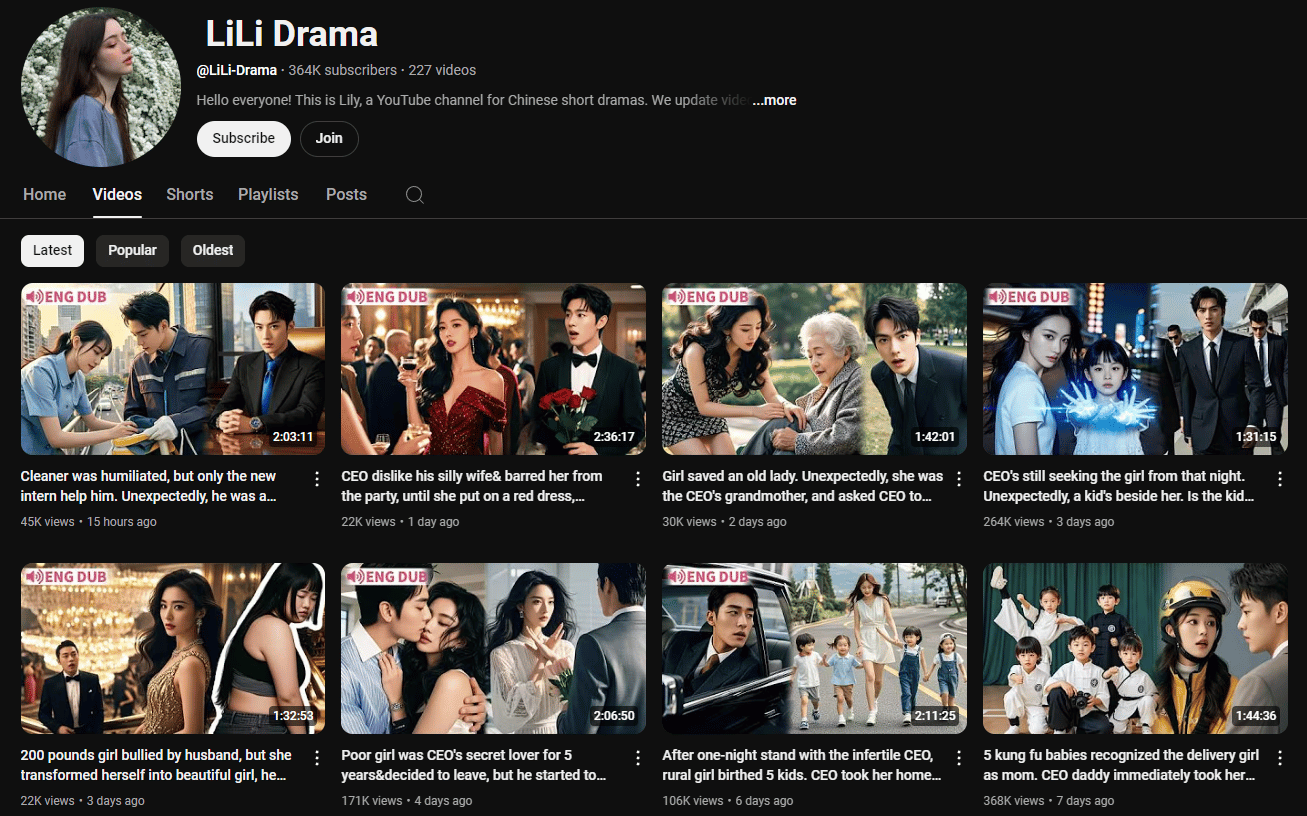Screen dimensions: 1307x816
Task: Open options menu for 5 kung fu babies video
Action: pyautogui.click(x=1279, y=758)
